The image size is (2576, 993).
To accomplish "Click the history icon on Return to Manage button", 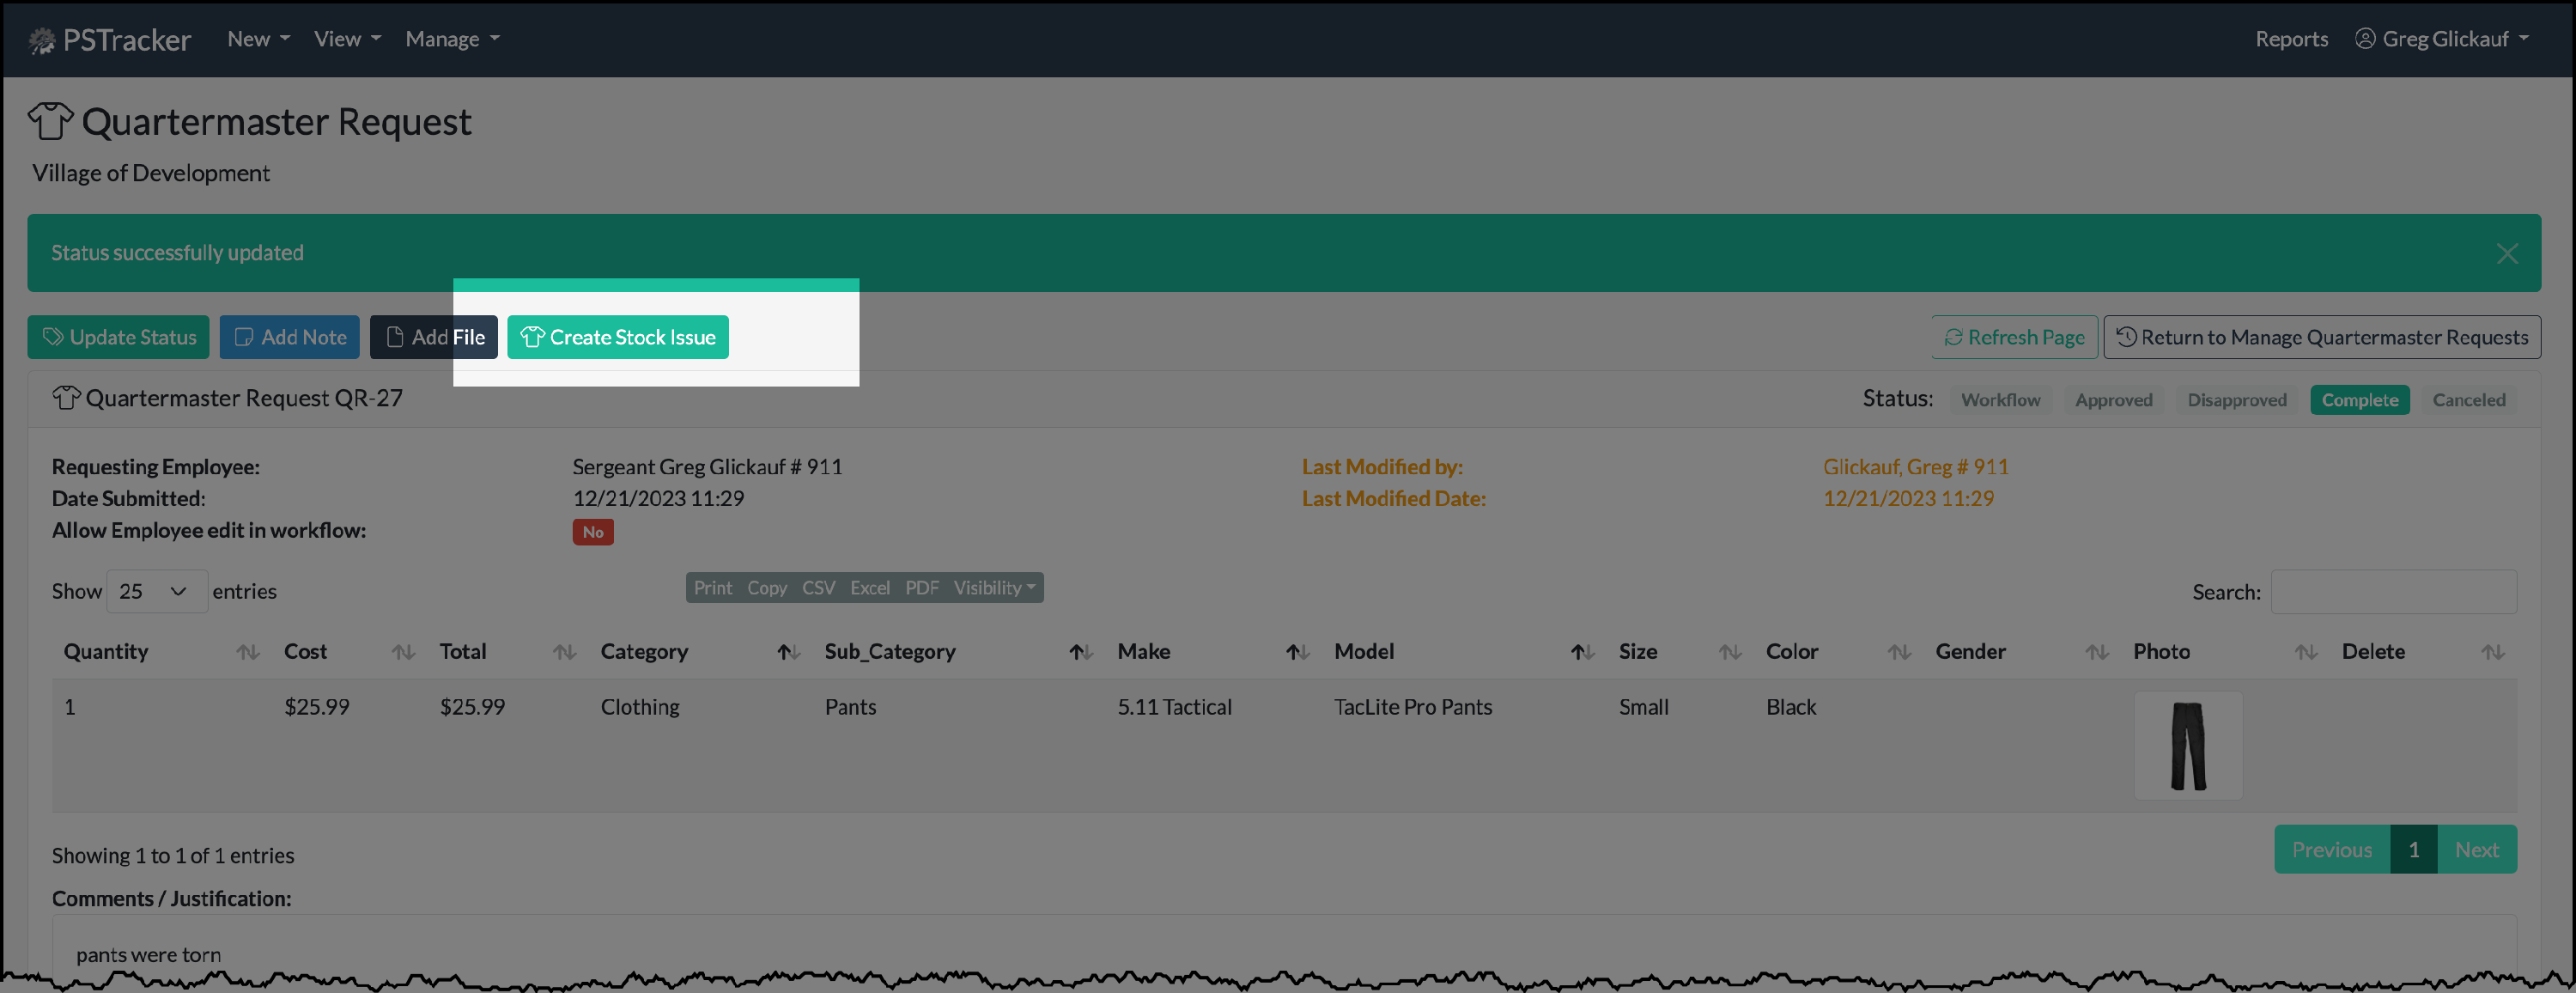I will (x=2127, y=337).
